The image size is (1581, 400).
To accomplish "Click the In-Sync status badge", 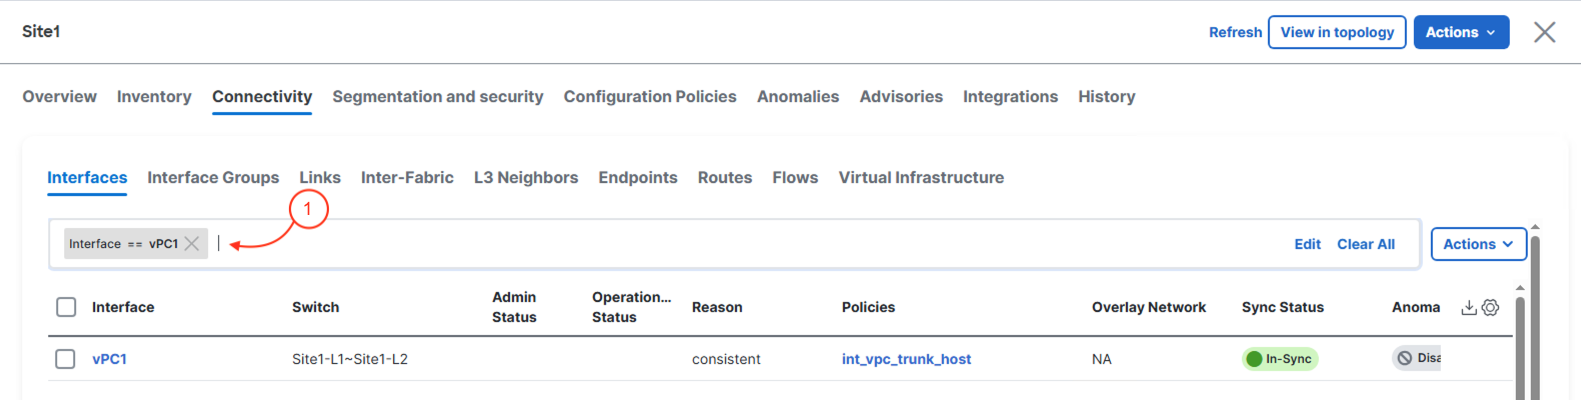I will 1280,359.
